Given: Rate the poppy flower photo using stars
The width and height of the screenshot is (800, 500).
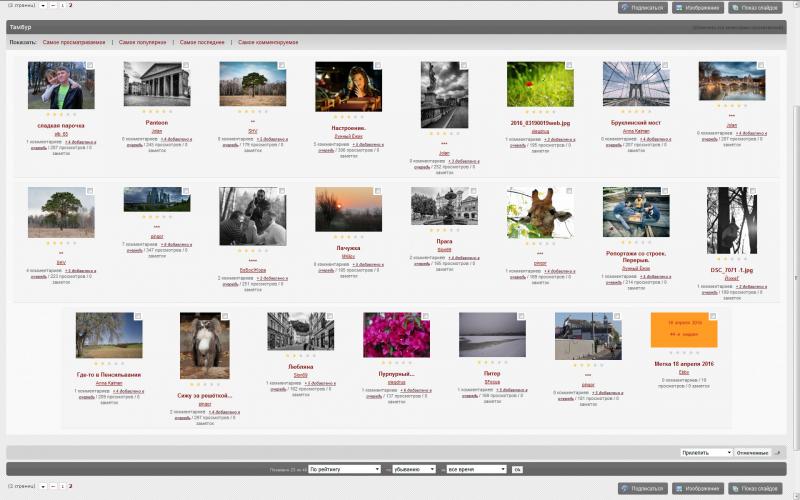Looking at the screenshot, I should click(540, 111).
